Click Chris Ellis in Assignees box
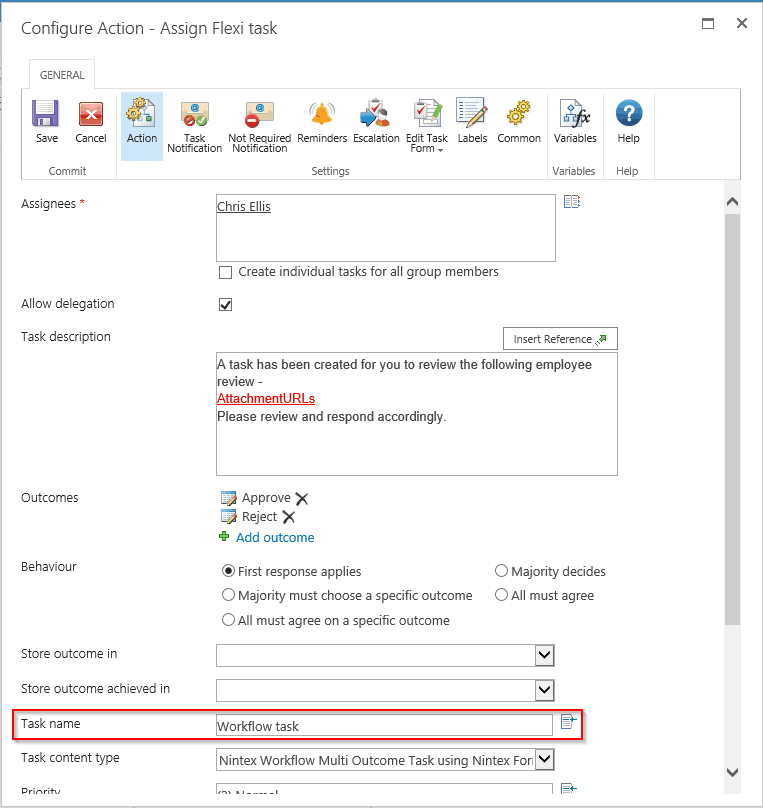Image resolution: width=763 pixels, height=808 pixels. click(244, 206)
